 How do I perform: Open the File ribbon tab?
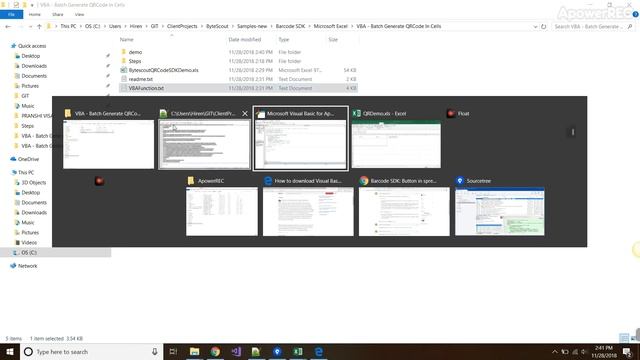tap(11, 14)
